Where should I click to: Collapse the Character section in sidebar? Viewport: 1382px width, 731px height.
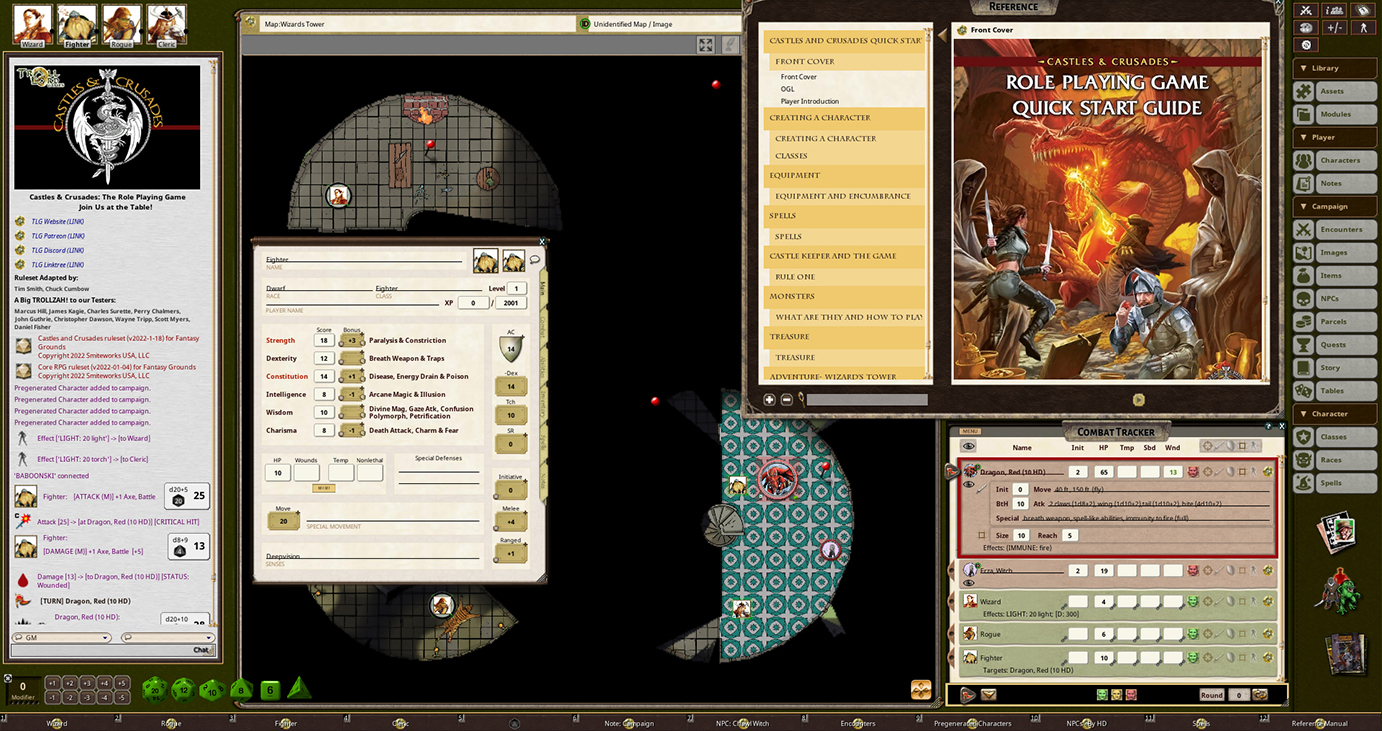coord(1335,413)
